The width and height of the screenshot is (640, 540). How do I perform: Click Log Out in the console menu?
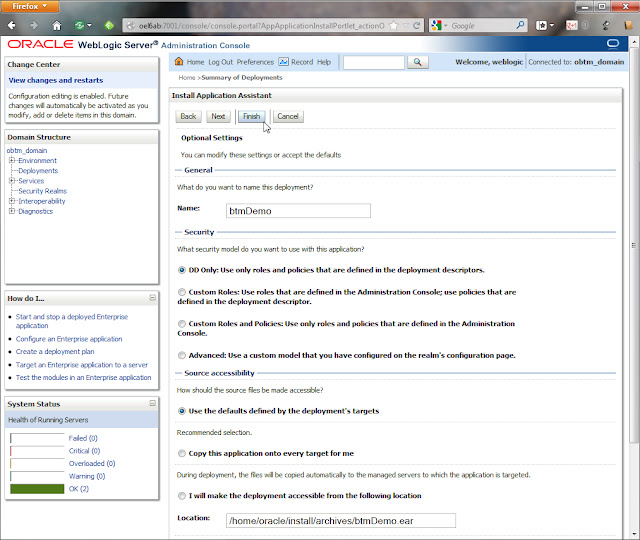point(220,62)
